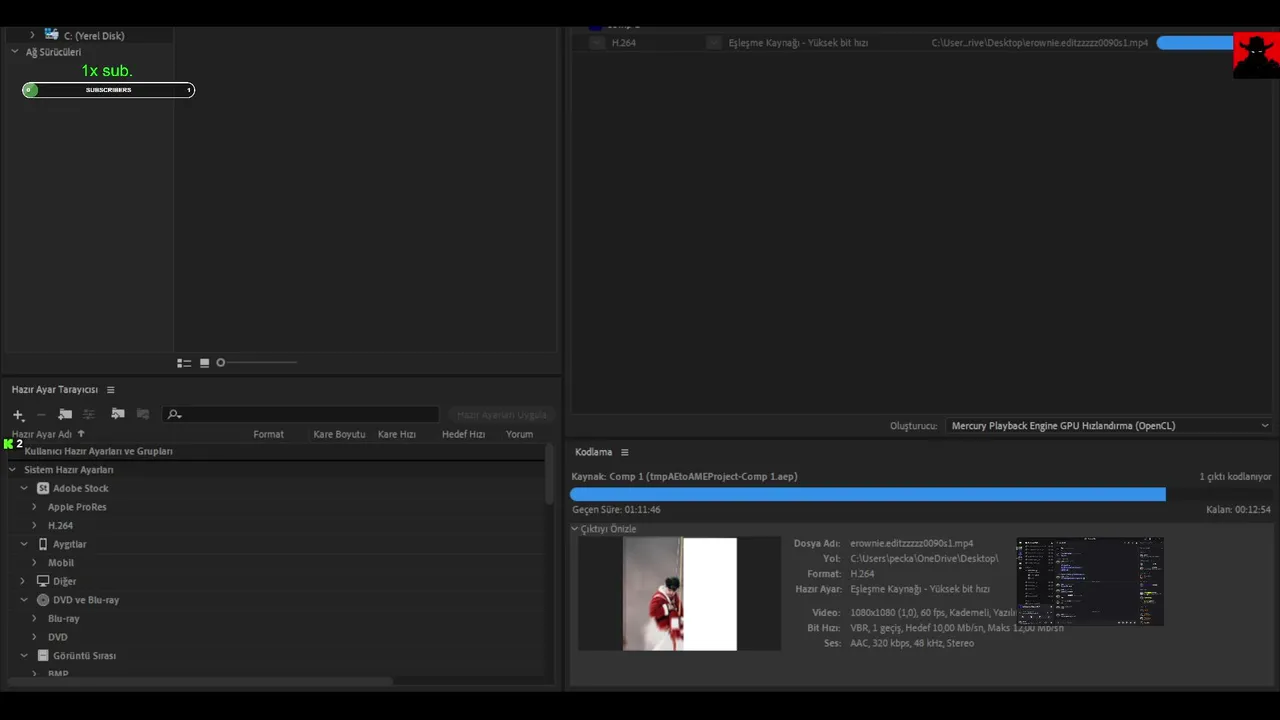
Task: Select the Kodlama panel tab
Action: [x=593, y=452]
